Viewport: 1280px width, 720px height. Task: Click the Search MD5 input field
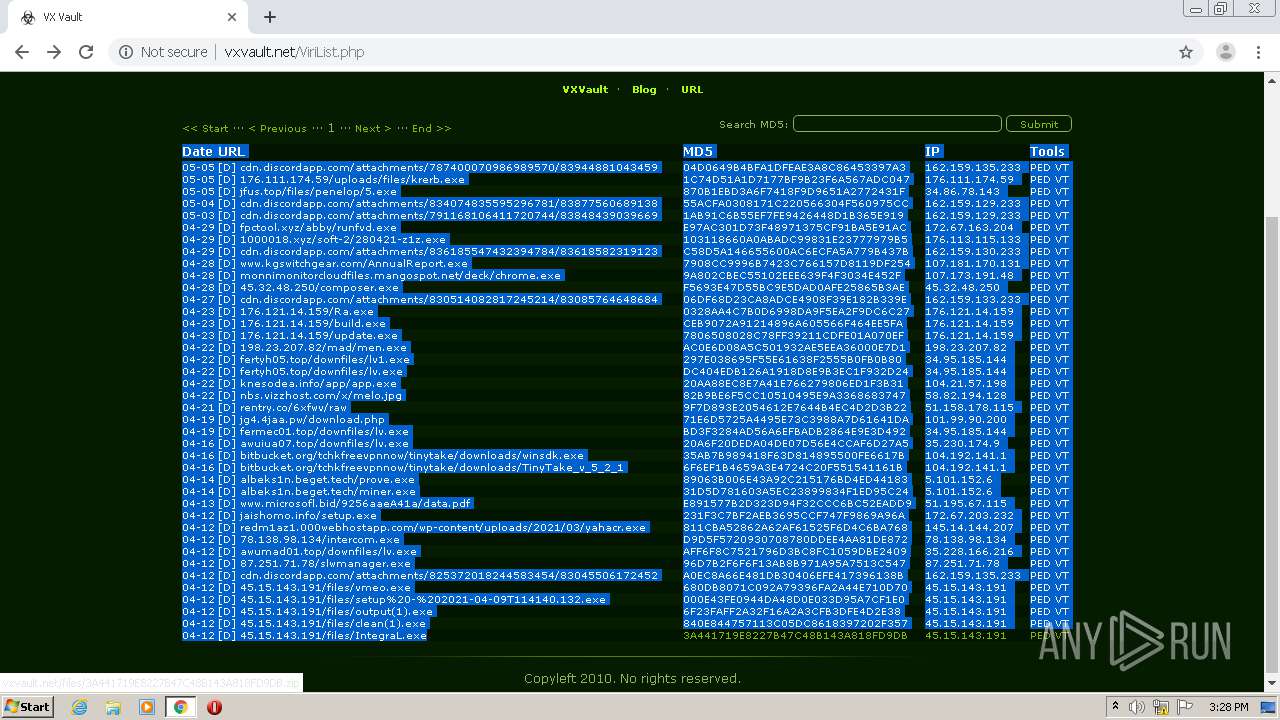point(897,124)
